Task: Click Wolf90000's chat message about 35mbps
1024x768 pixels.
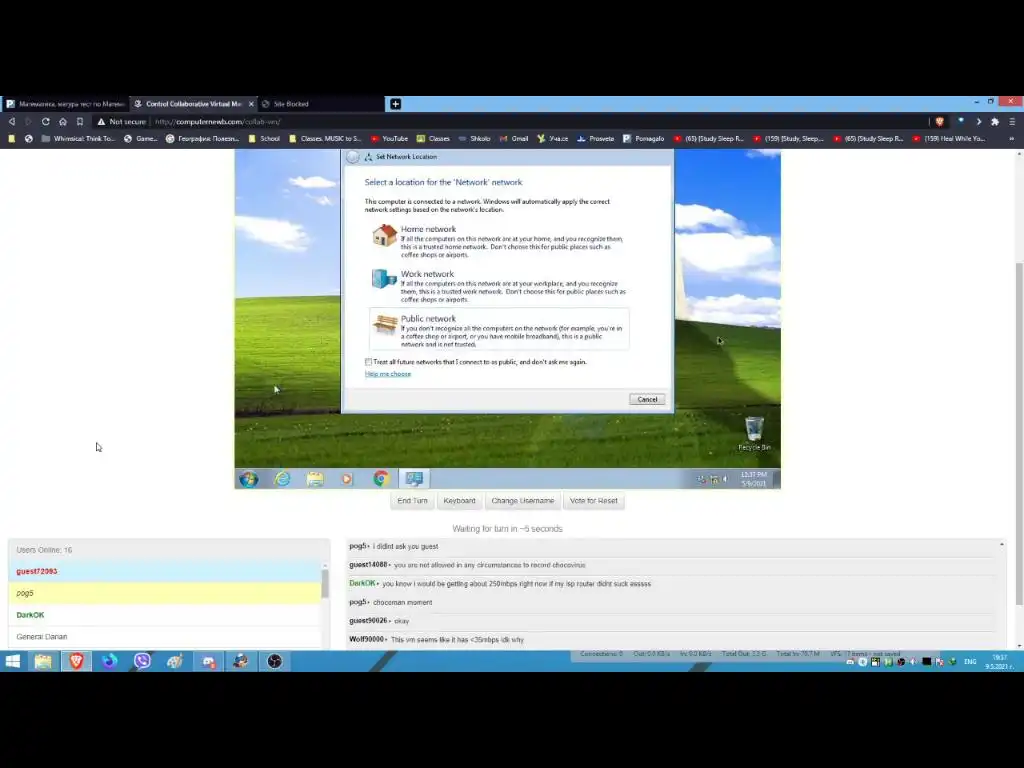Action: [457, 639]
